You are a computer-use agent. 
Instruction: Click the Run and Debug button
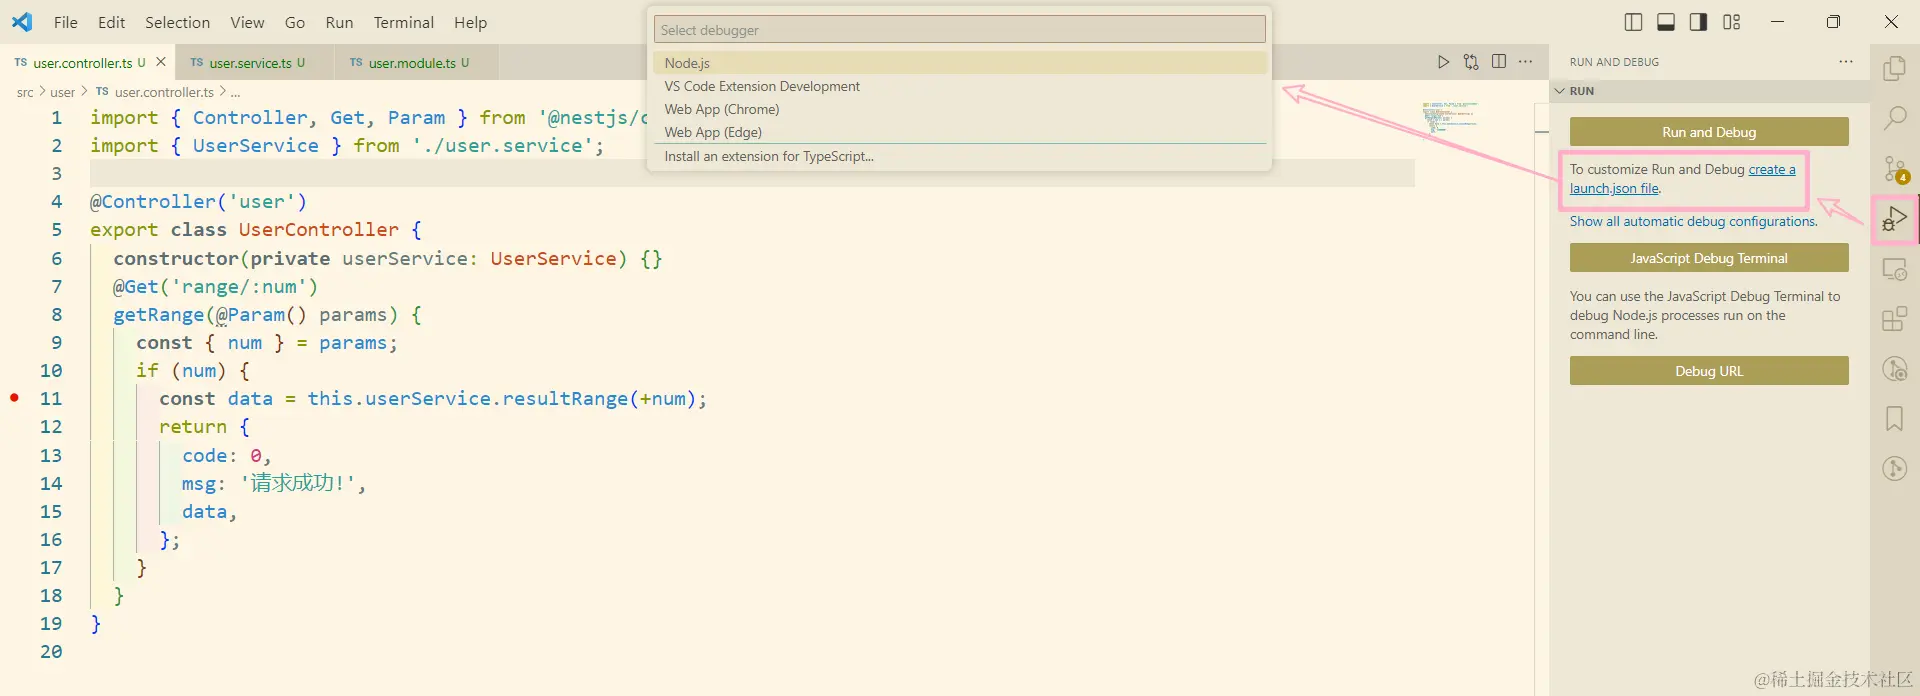[x=1709, y=132]
